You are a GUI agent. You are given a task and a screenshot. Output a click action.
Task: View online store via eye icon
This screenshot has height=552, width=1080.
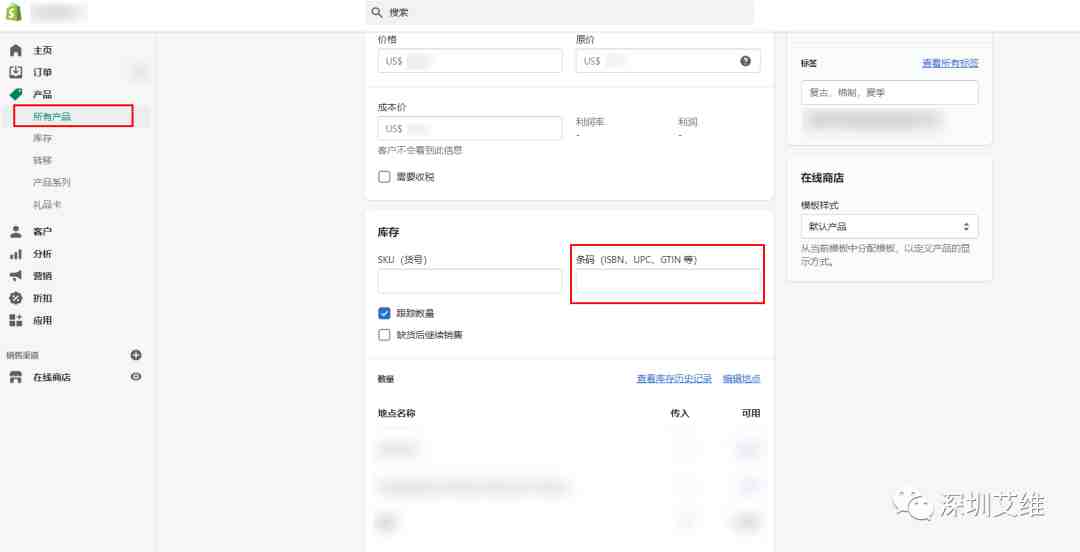pyautogui.click(x=136, y=377)
